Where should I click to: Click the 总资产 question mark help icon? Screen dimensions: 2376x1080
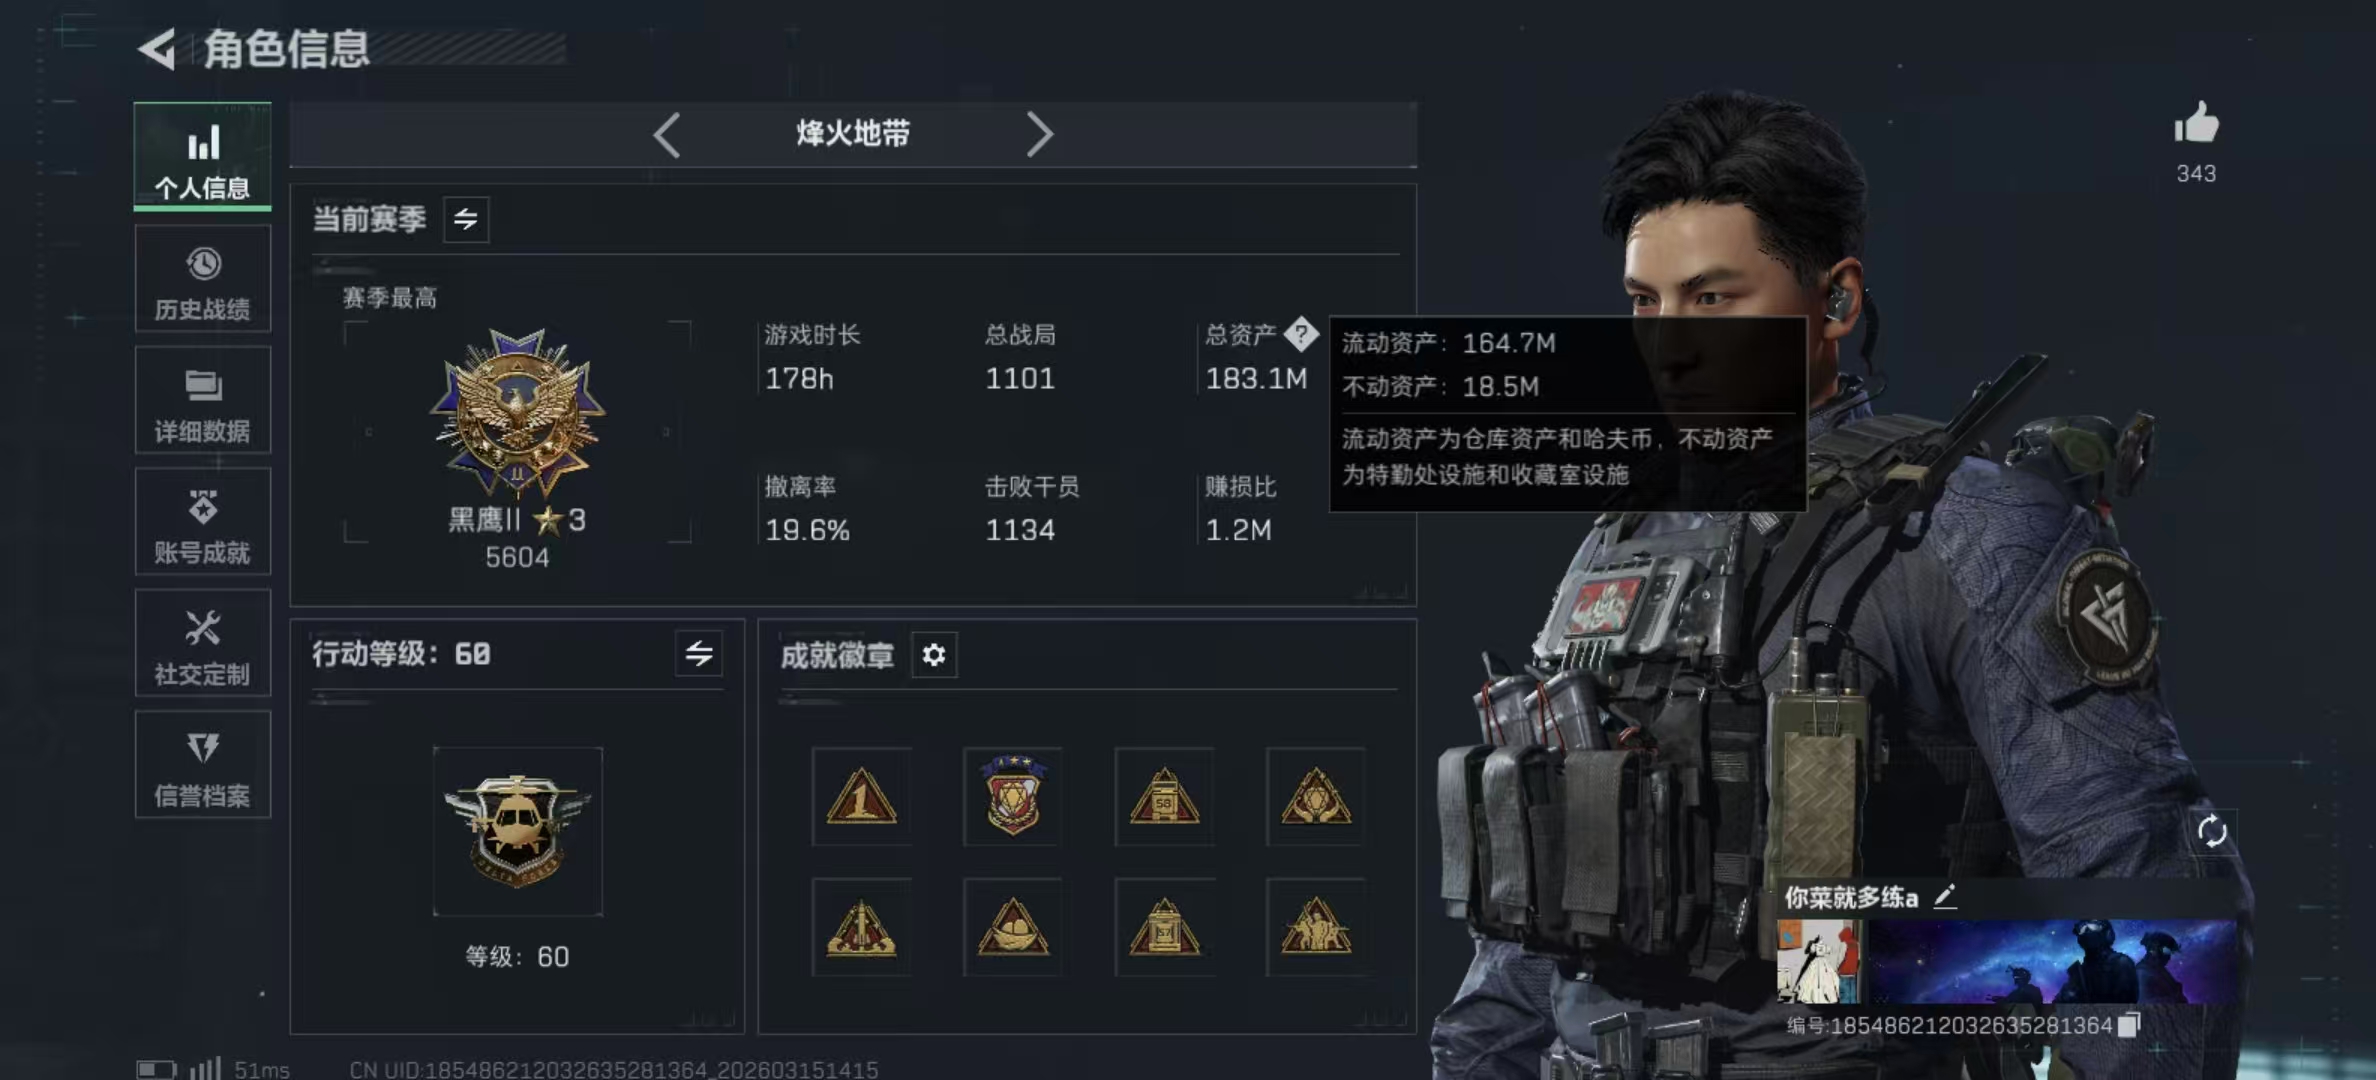pos(1301,334)
